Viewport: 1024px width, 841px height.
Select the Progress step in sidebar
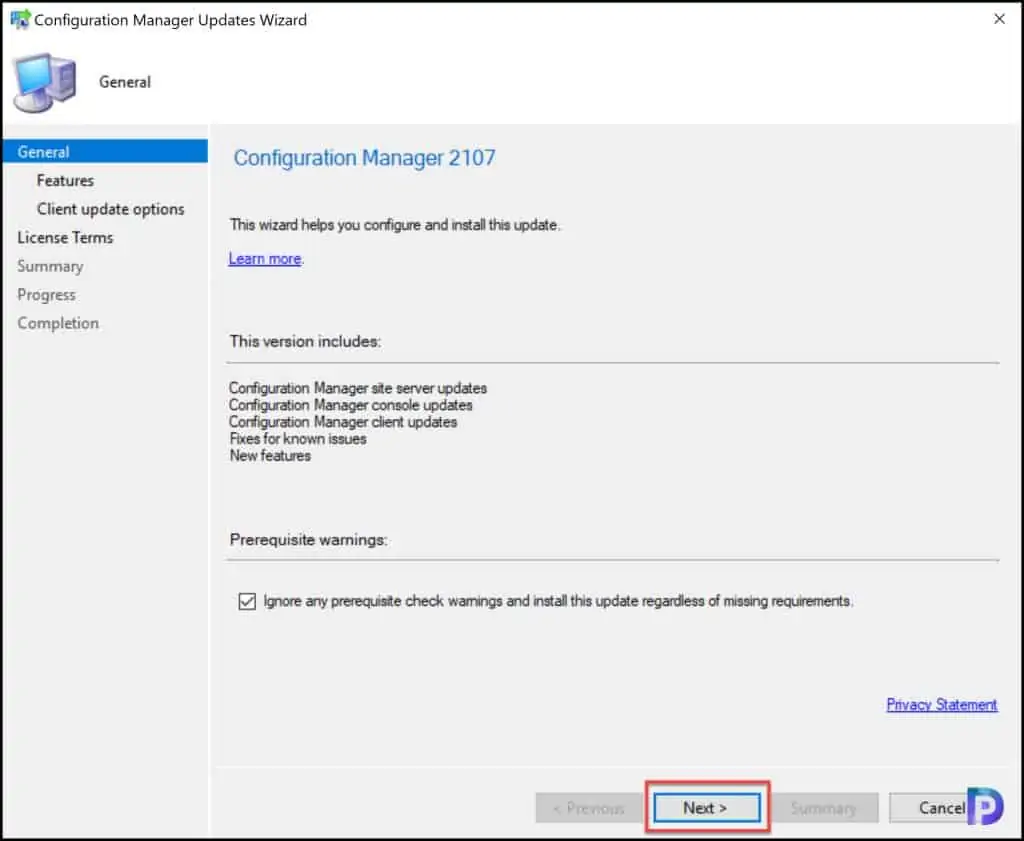pyautogui.click(x=46, y=295)
